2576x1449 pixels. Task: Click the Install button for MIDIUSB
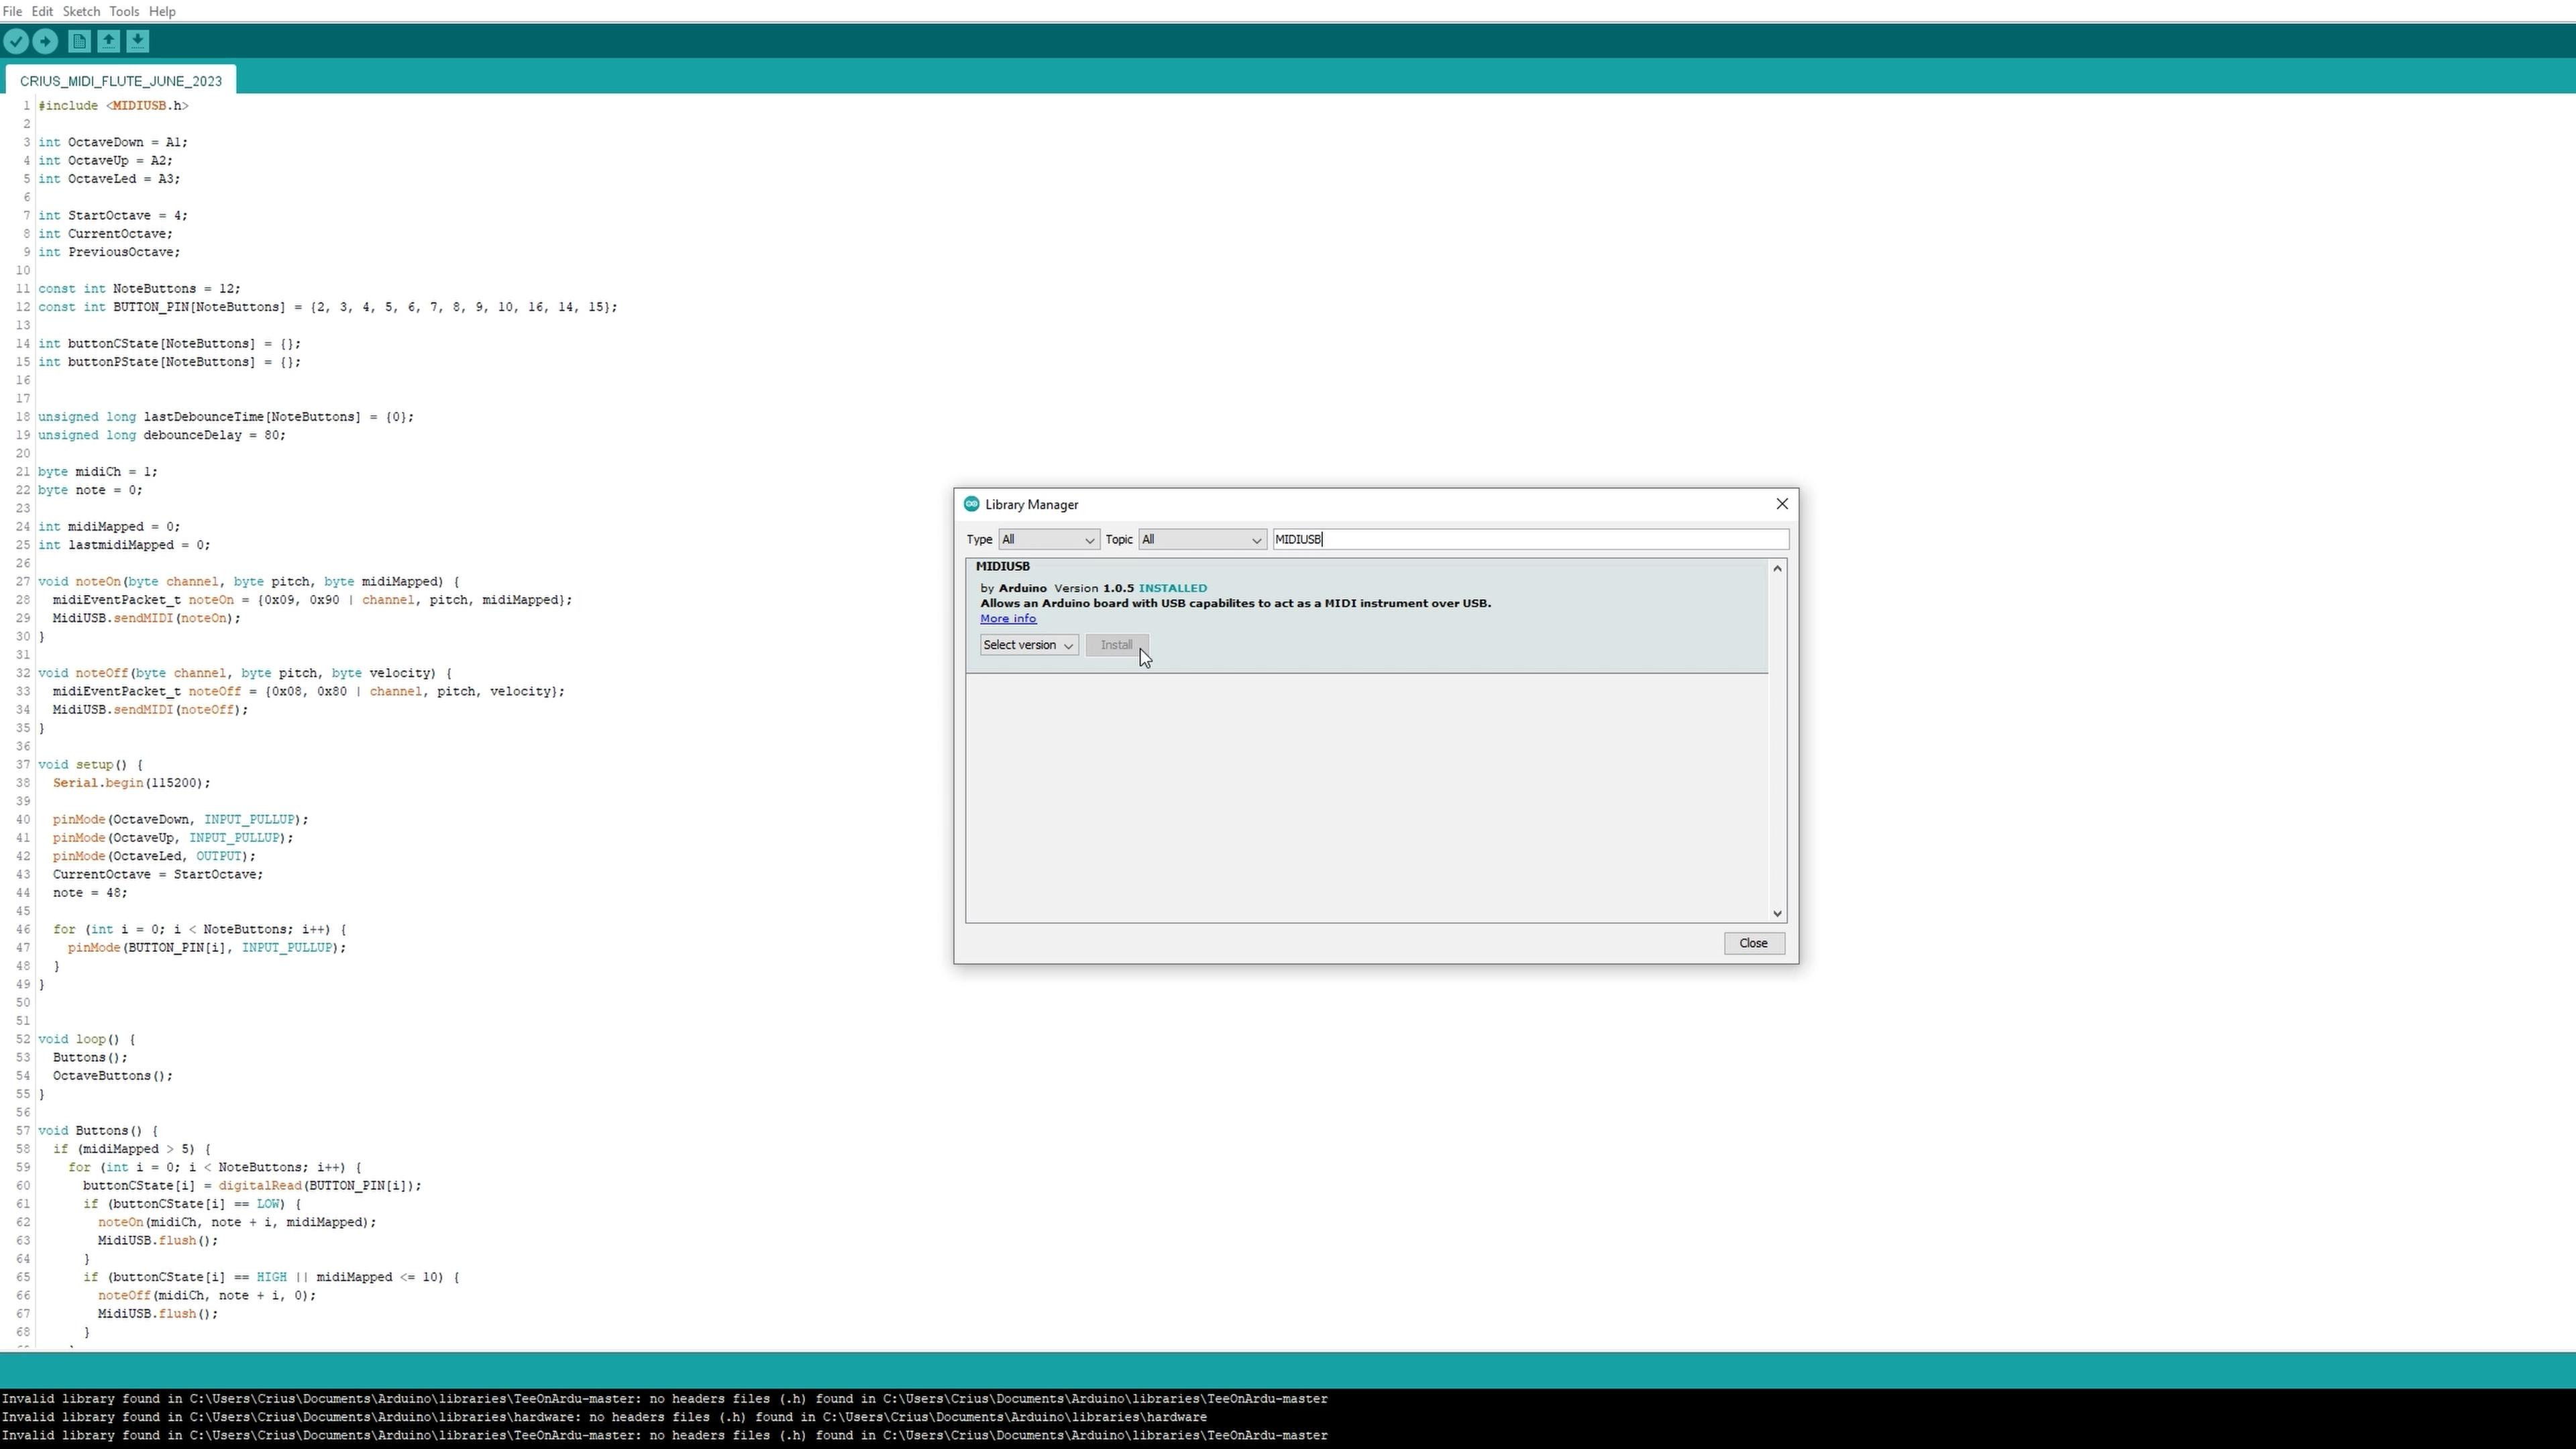[x=1116, y=645]
